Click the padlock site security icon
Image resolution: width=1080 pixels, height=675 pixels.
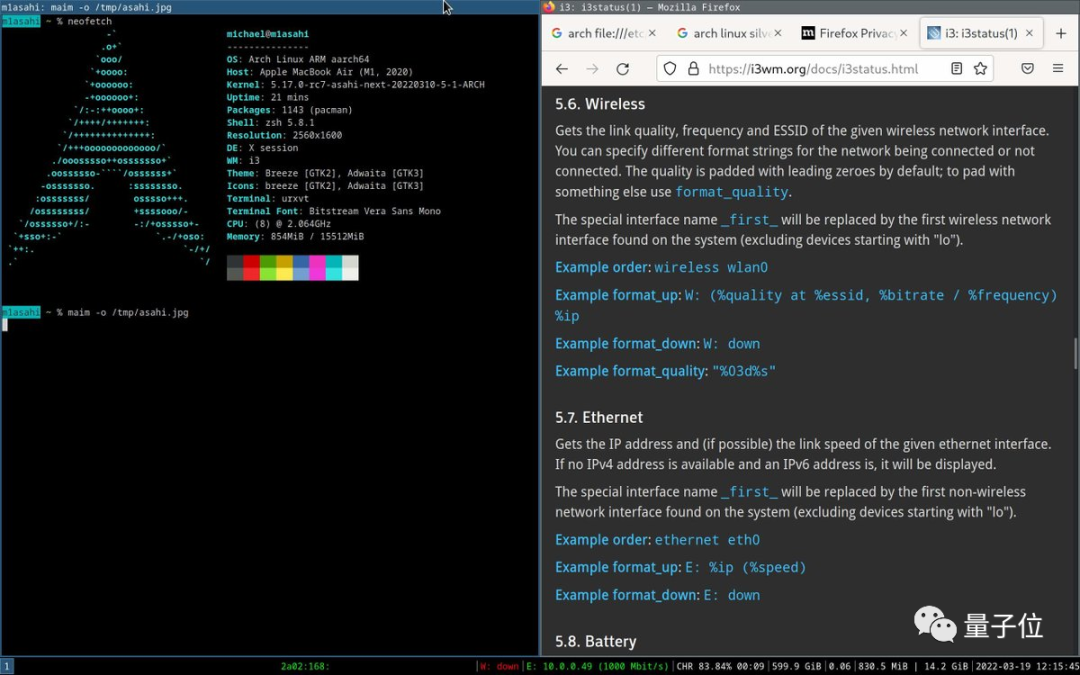tap(691, 69)
